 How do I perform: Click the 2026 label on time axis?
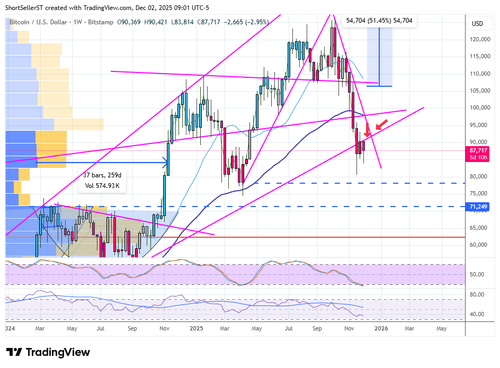[381, 328]
